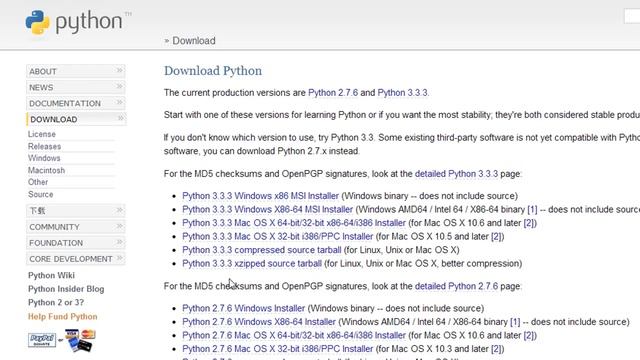Open the Source submenu link

point(40,194)
